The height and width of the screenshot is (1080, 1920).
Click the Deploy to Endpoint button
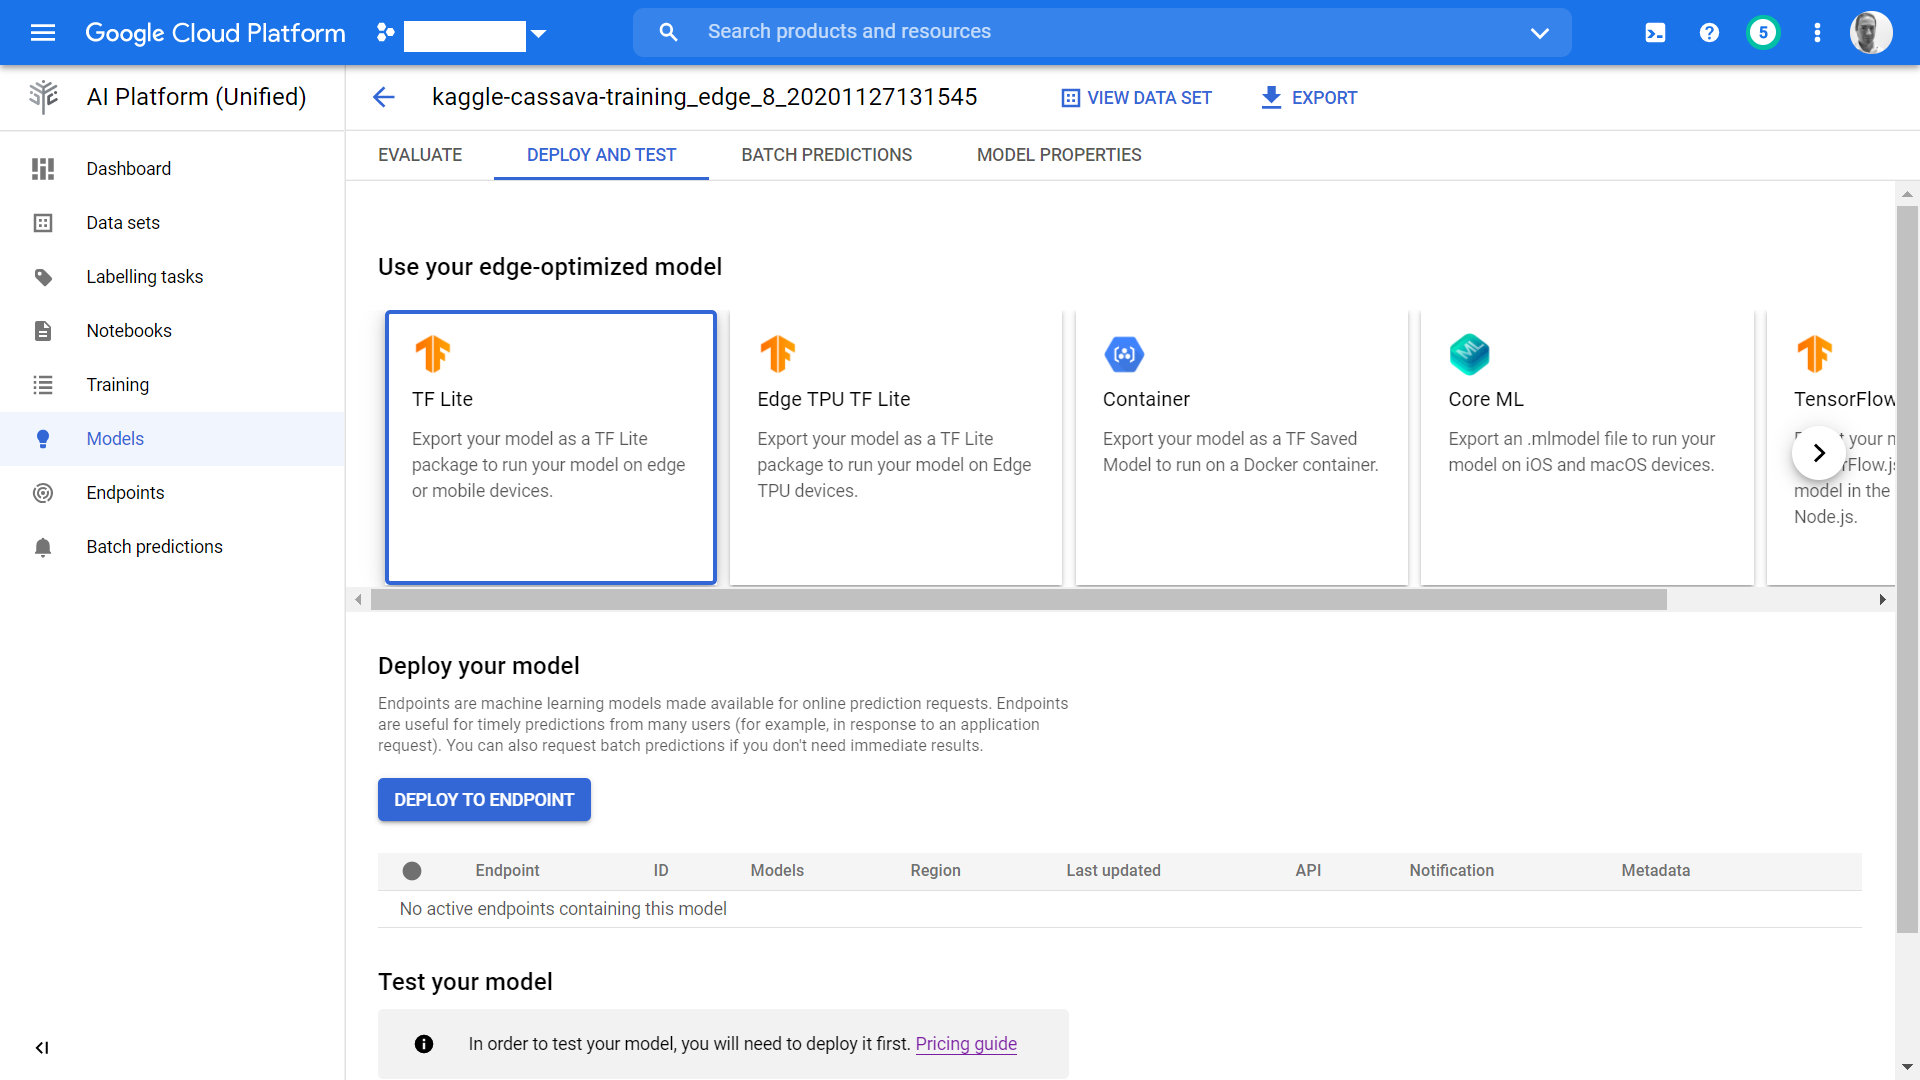click(x=484, y=800)
